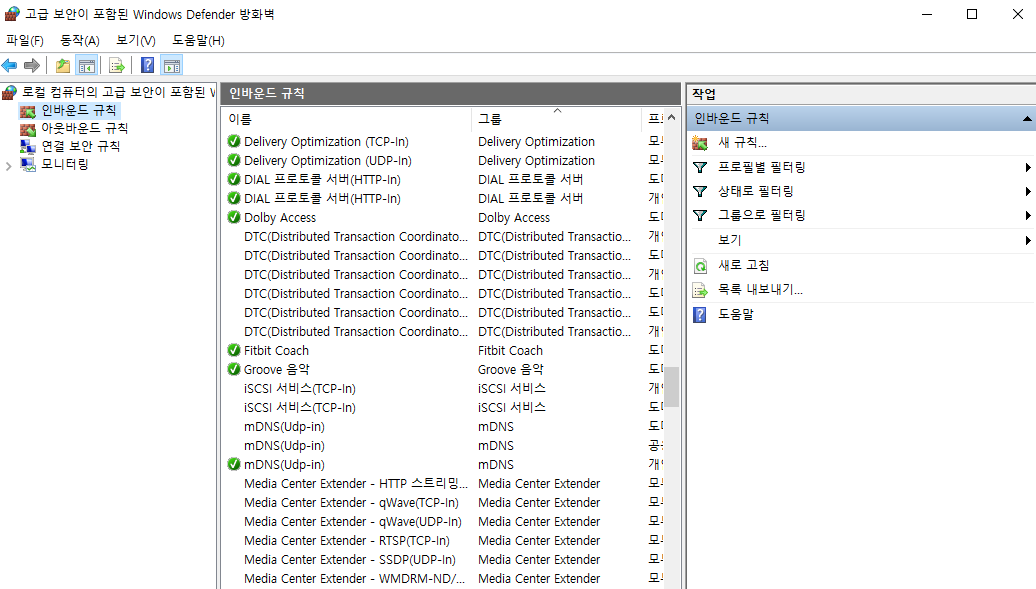
Task: Click the 연결 보안 규칙 tree icon
Action: coord(28,146)
